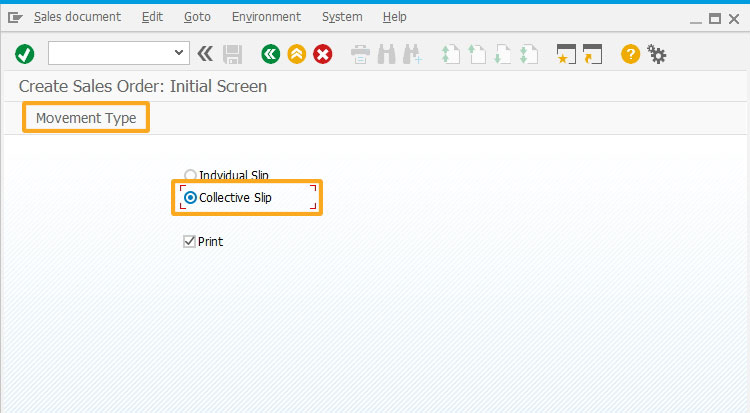750x413 pixels.
Task: Open the Edit menu
Action: pos(152,17)
